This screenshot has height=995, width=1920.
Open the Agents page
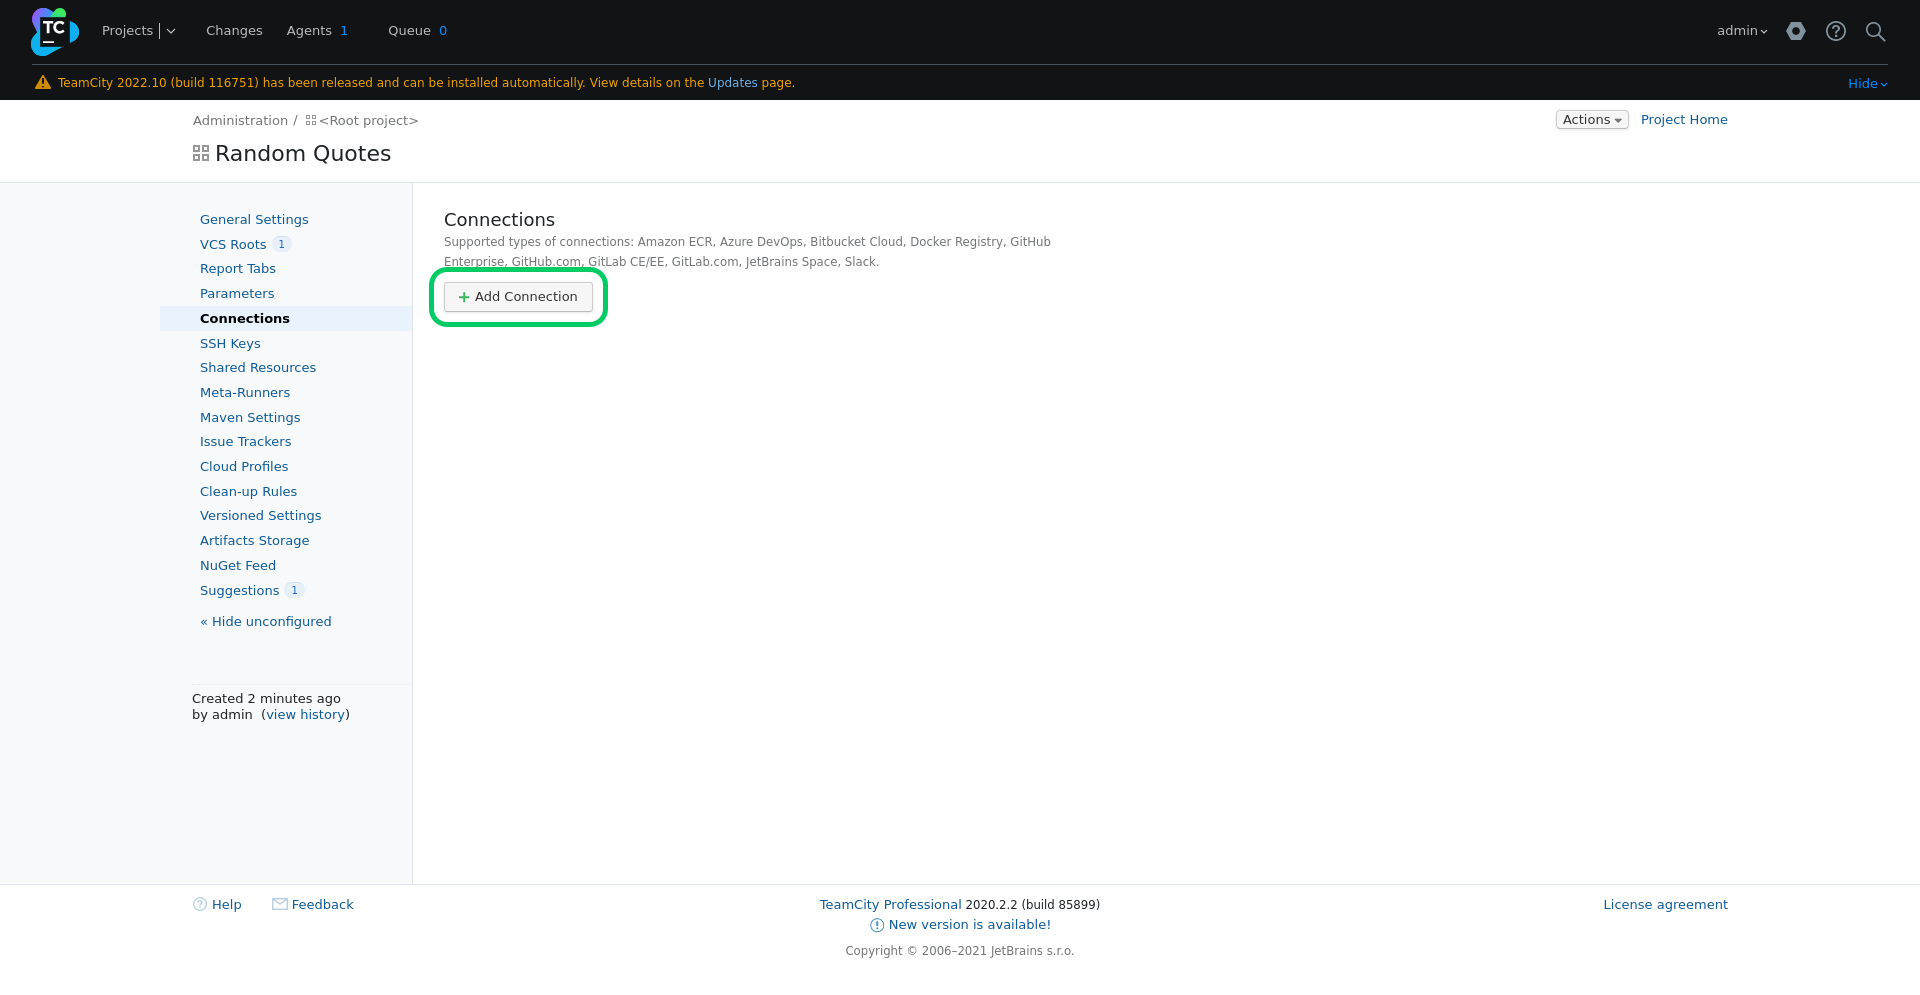tap(309, 31)
